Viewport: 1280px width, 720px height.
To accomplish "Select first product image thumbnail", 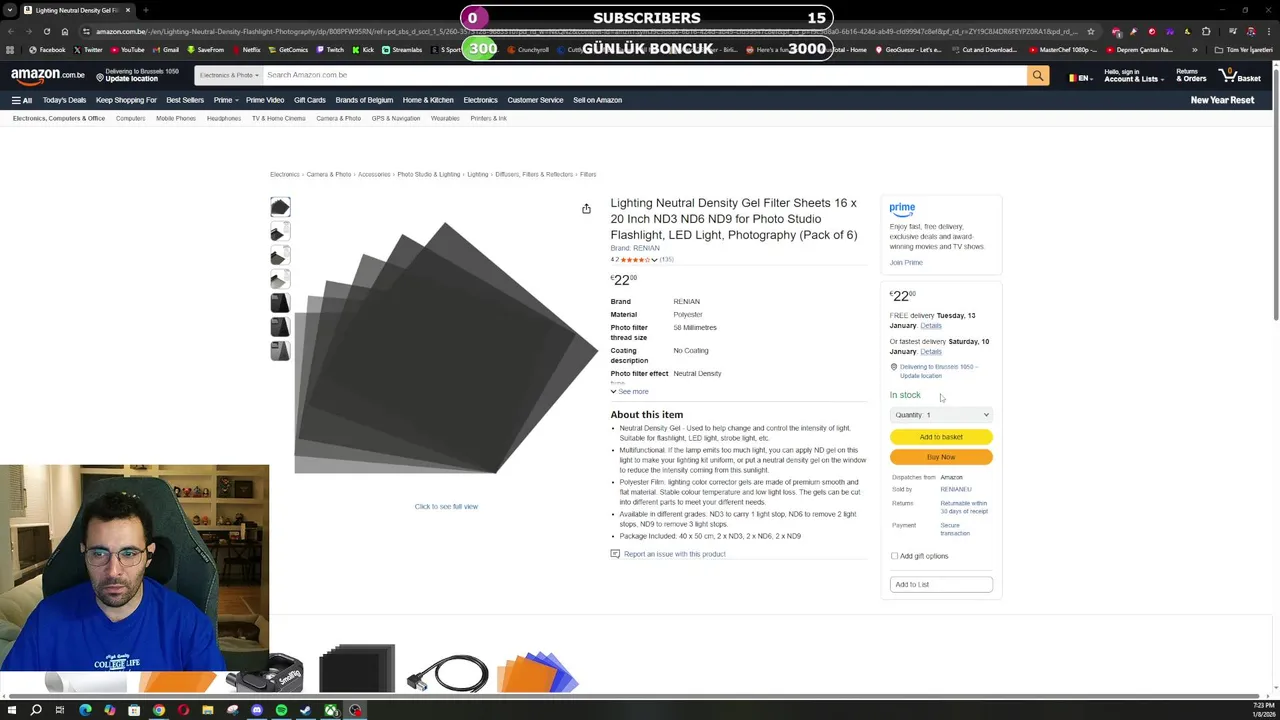I will [280, 207].
